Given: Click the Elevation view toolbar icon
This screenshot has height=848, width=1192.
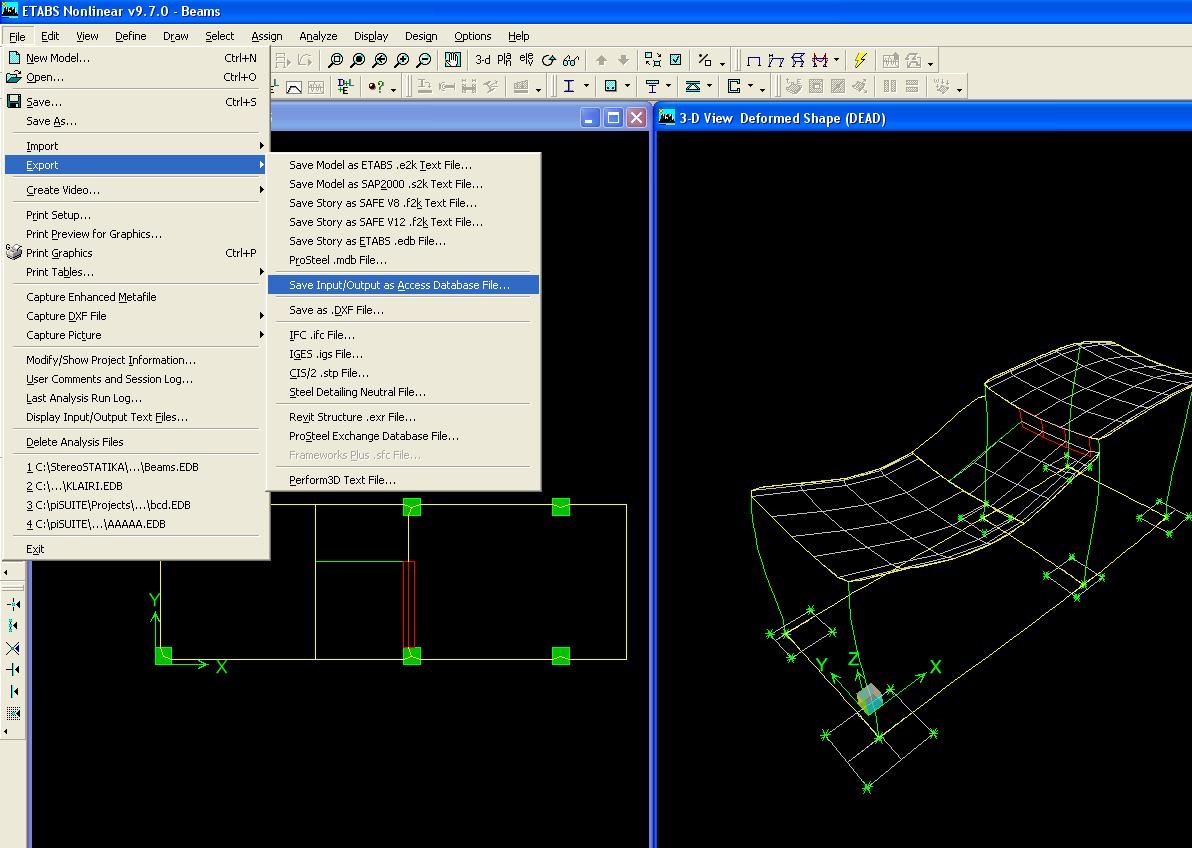Looking at the screenshot, I should point(526,60).
